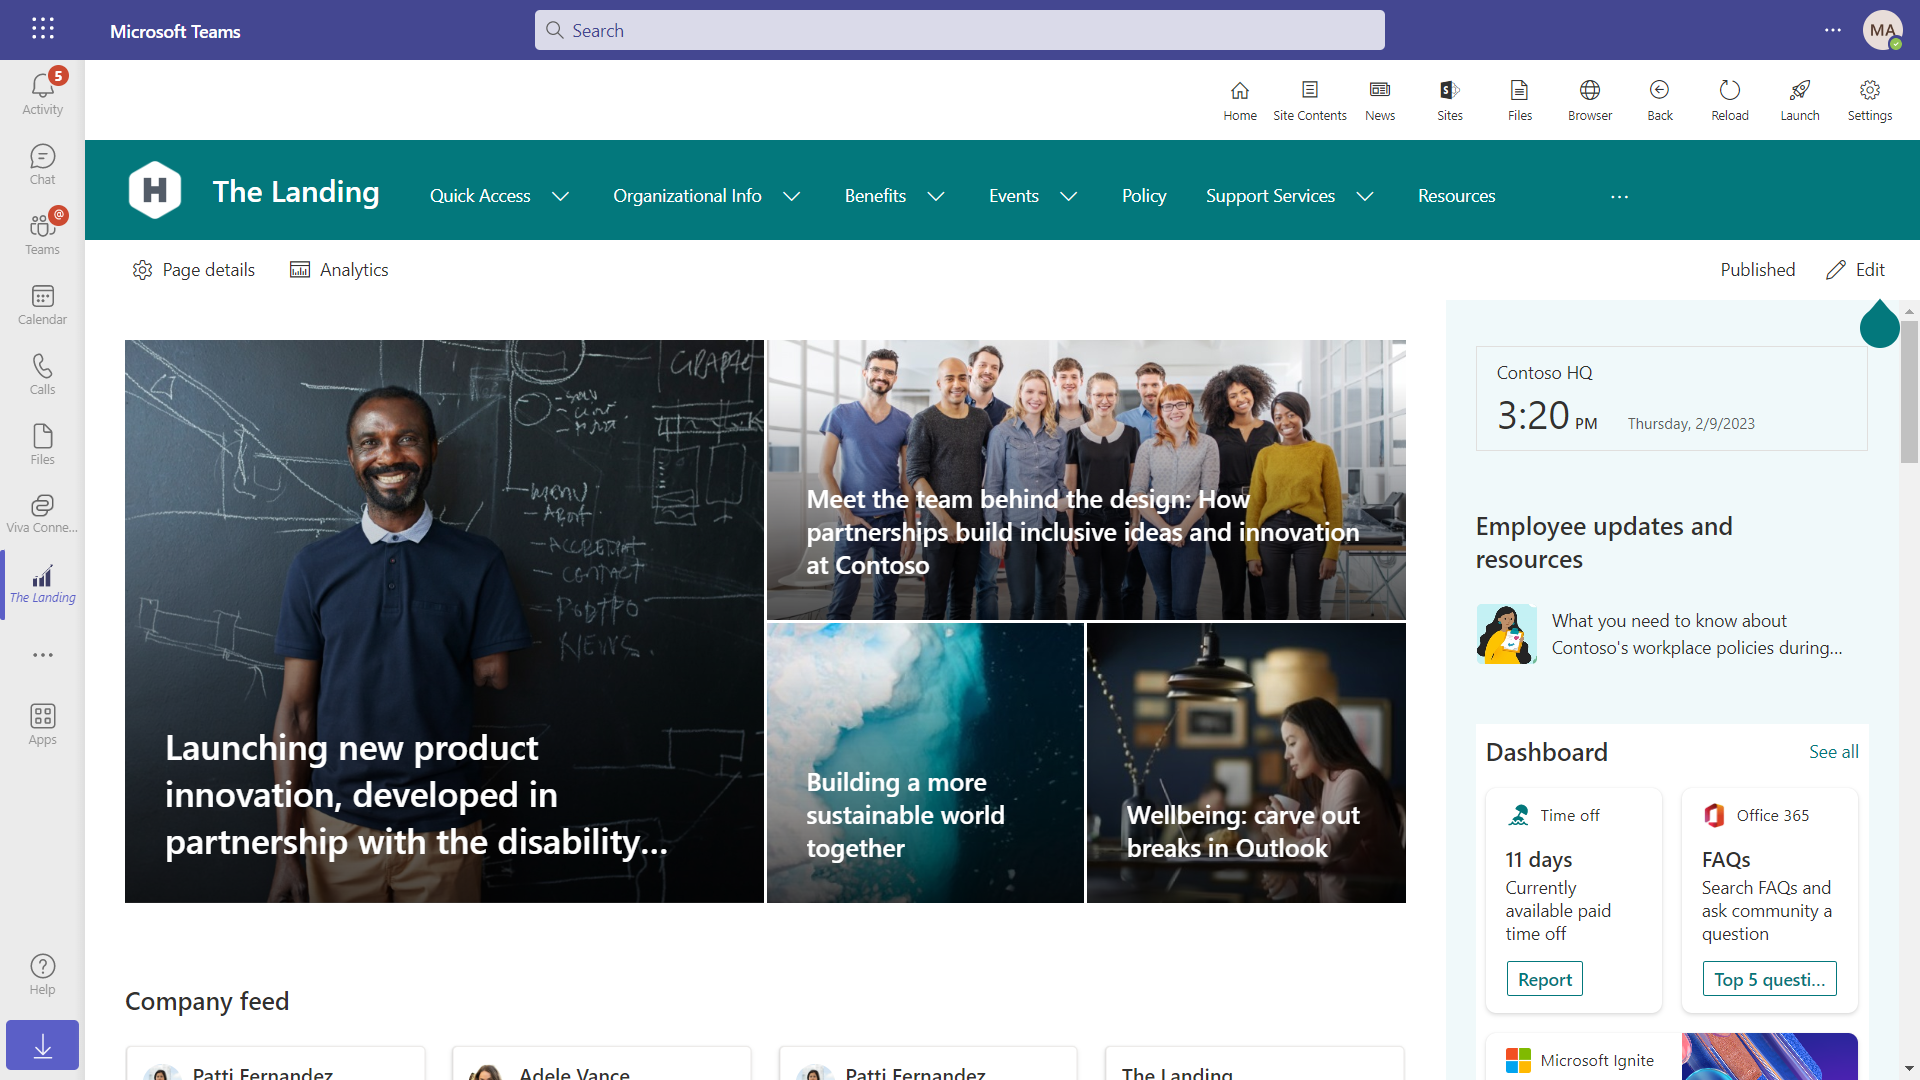Expand the Benefits menu chevron
Image resolution: width=1920 pixels, height=1080 pixels.
point(936,196)
